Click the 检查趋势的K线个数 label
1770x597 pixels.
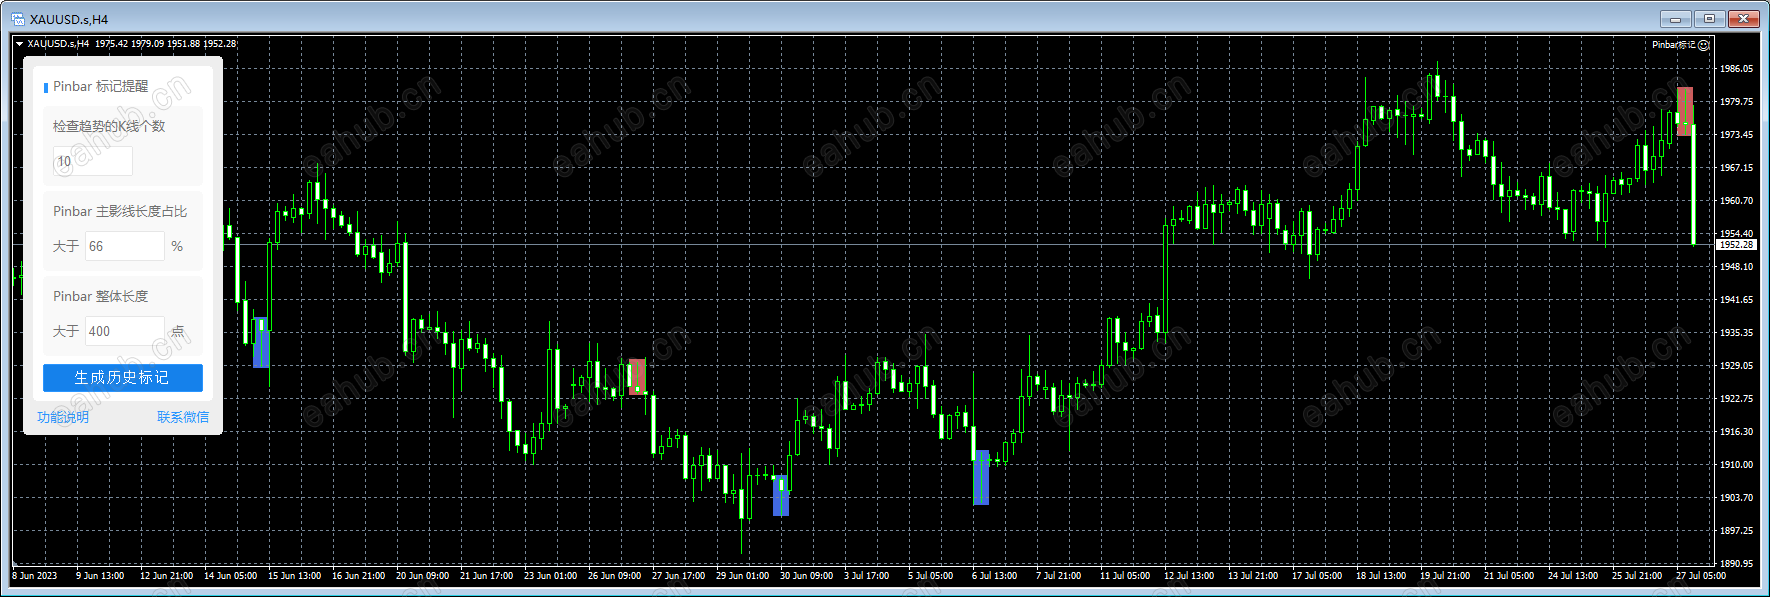(109, 126)
